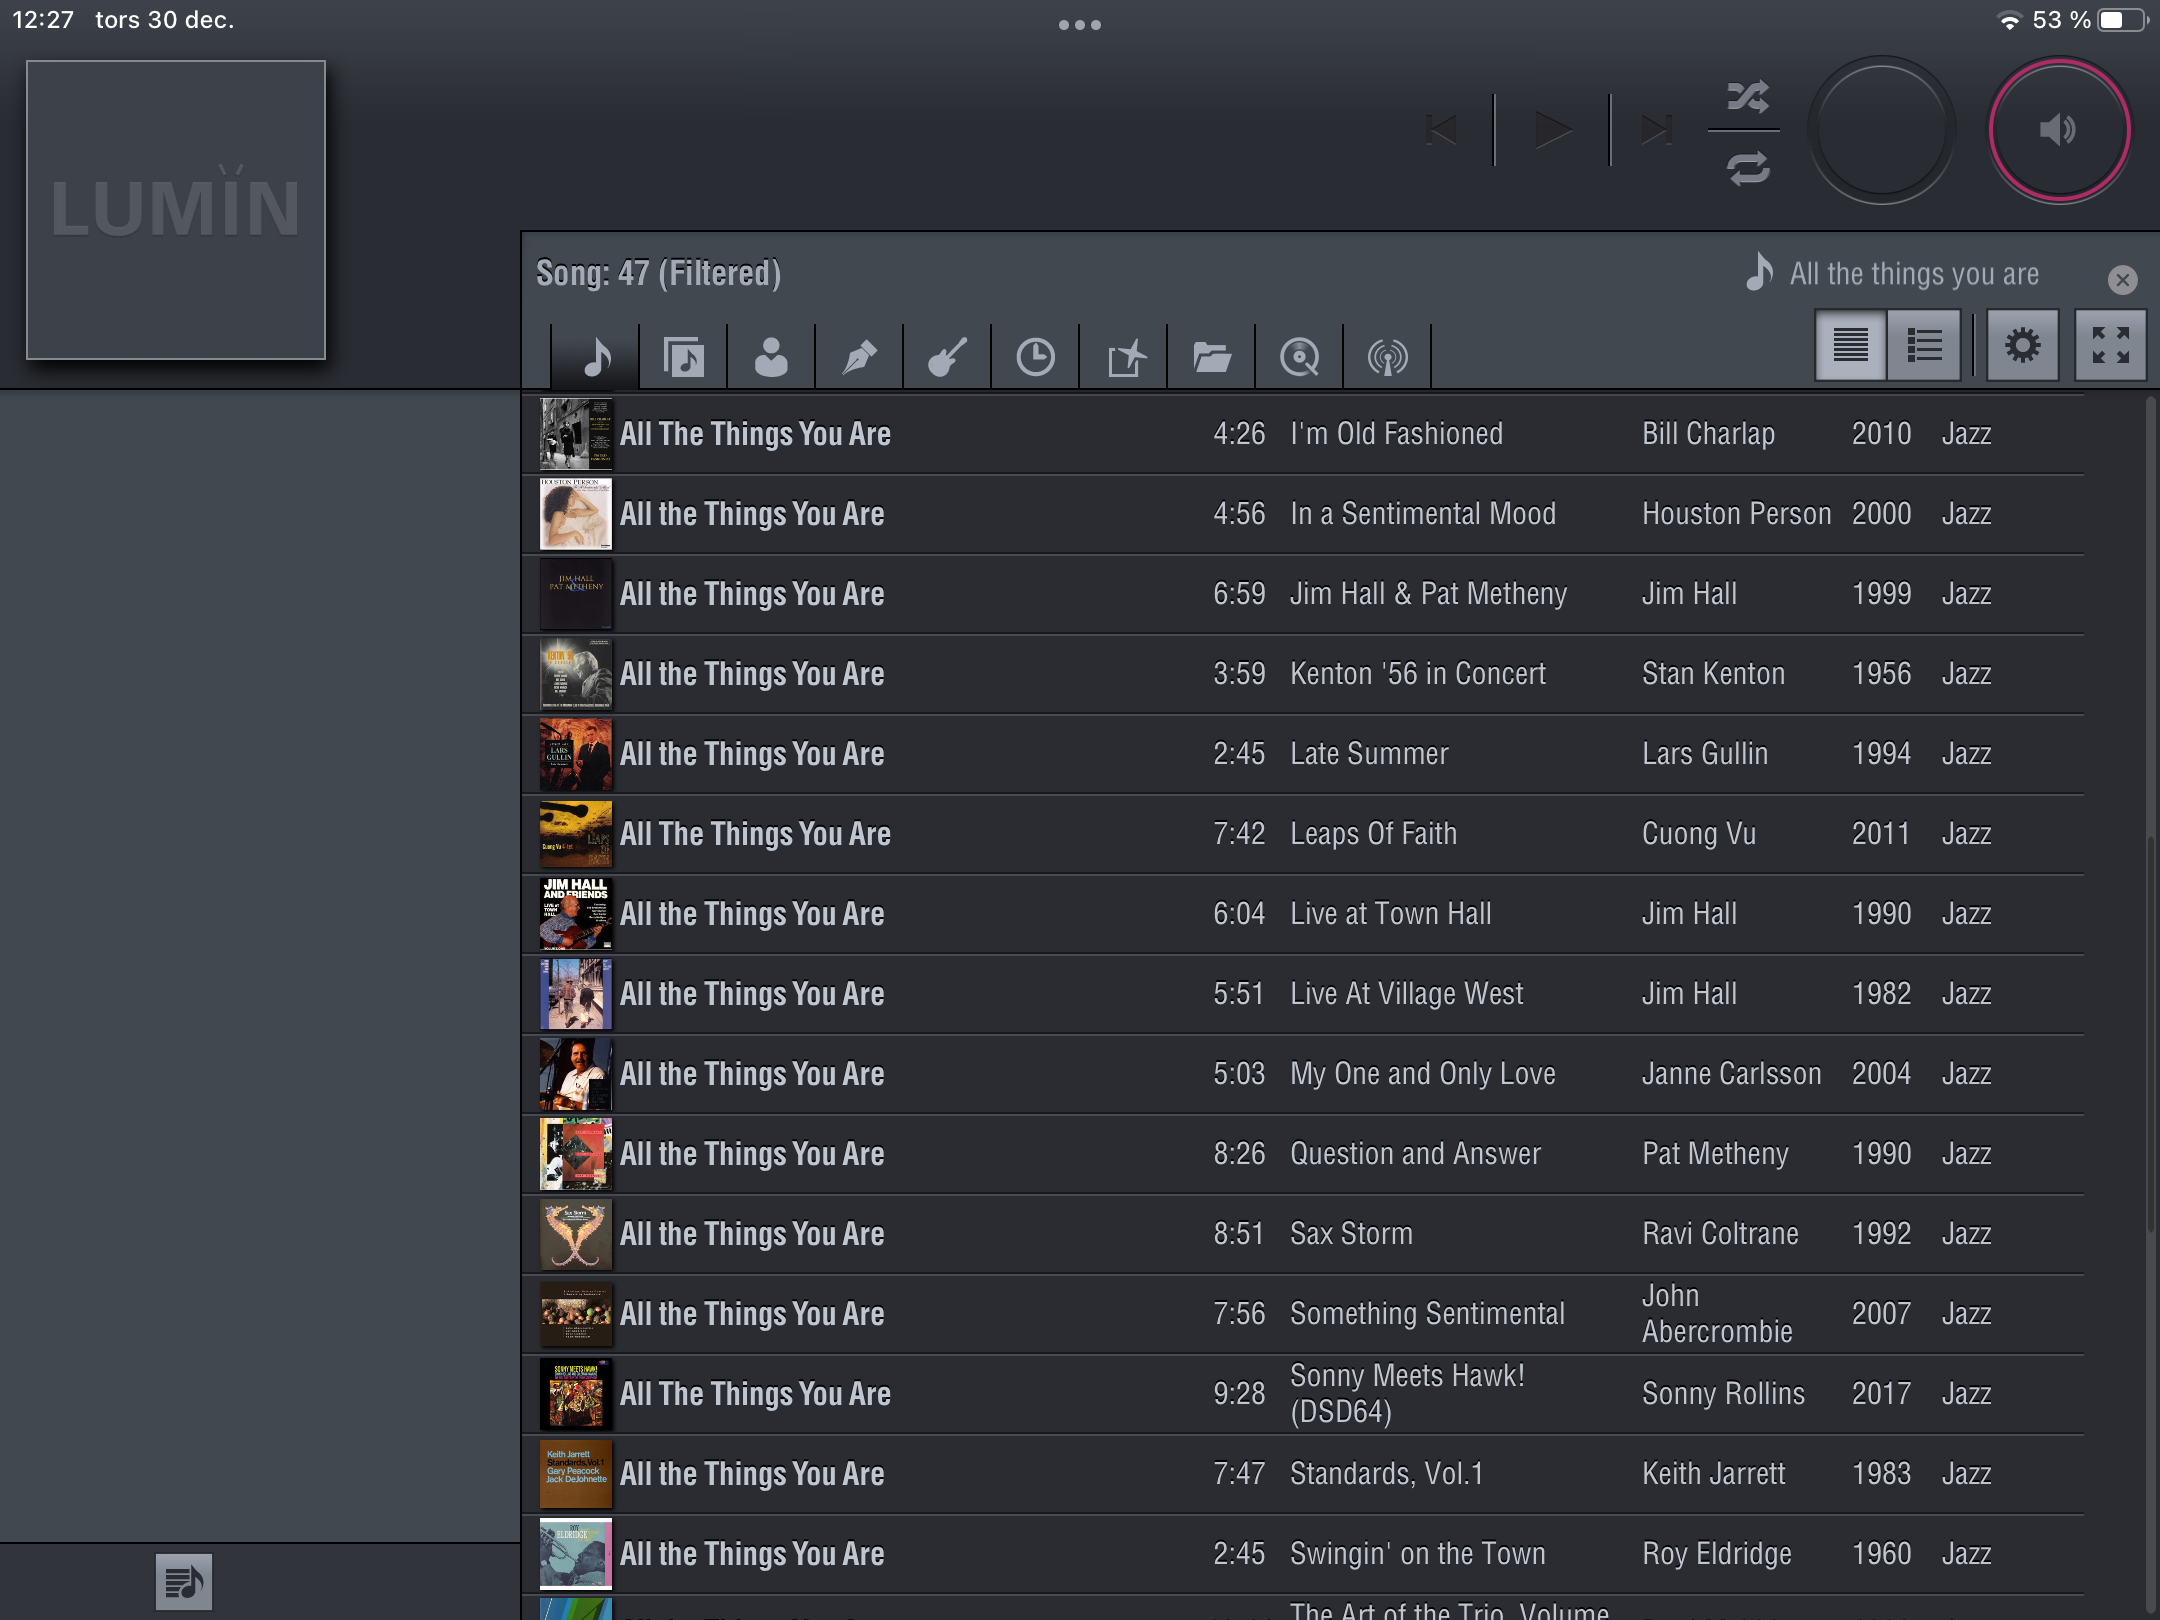Select the Something Sentimental track
2160x1620 pixels.
pyautogui.click(x=1303, y=1314)
